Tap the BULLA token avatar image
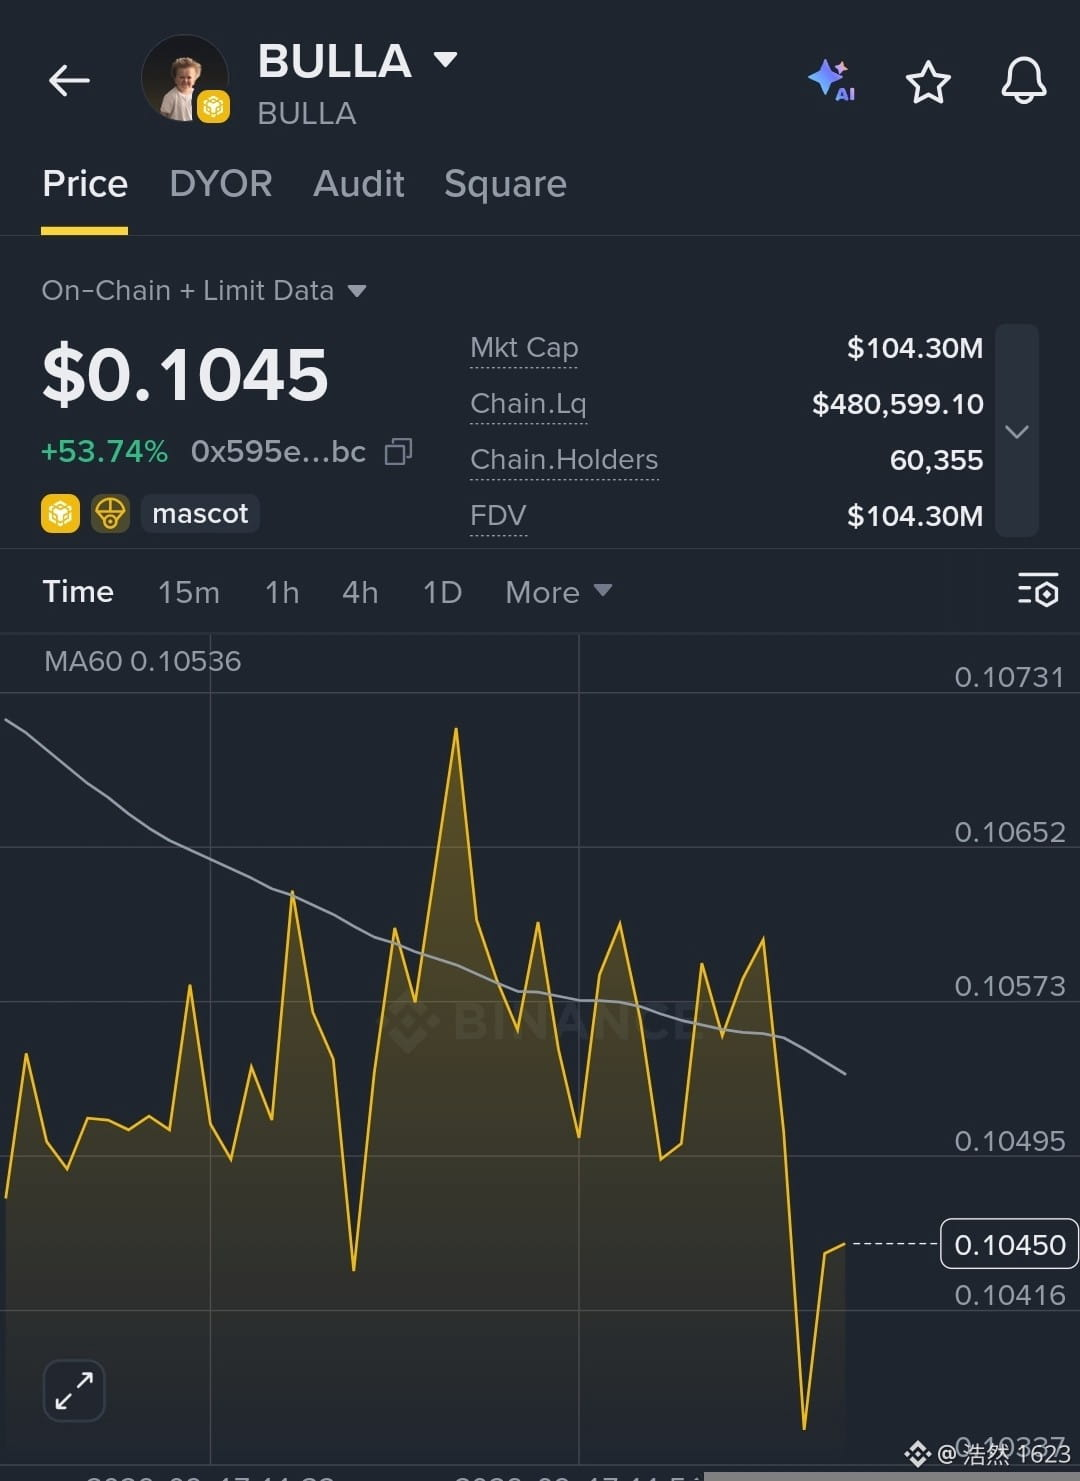Screen dimensions: 1080x1481 pos(185,80)
